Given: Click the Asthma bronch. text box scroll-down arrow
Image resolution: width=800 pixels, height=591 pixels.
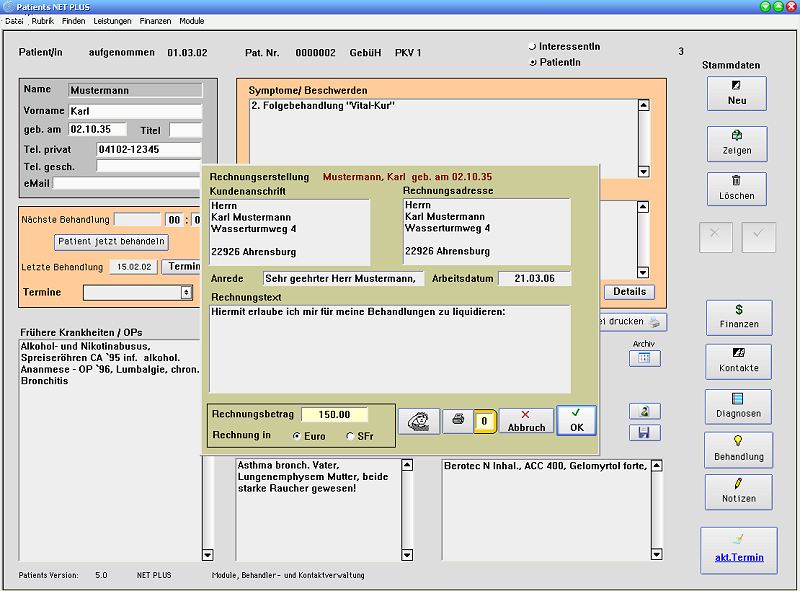Looking at the screenshot, I should pos(407,554).
